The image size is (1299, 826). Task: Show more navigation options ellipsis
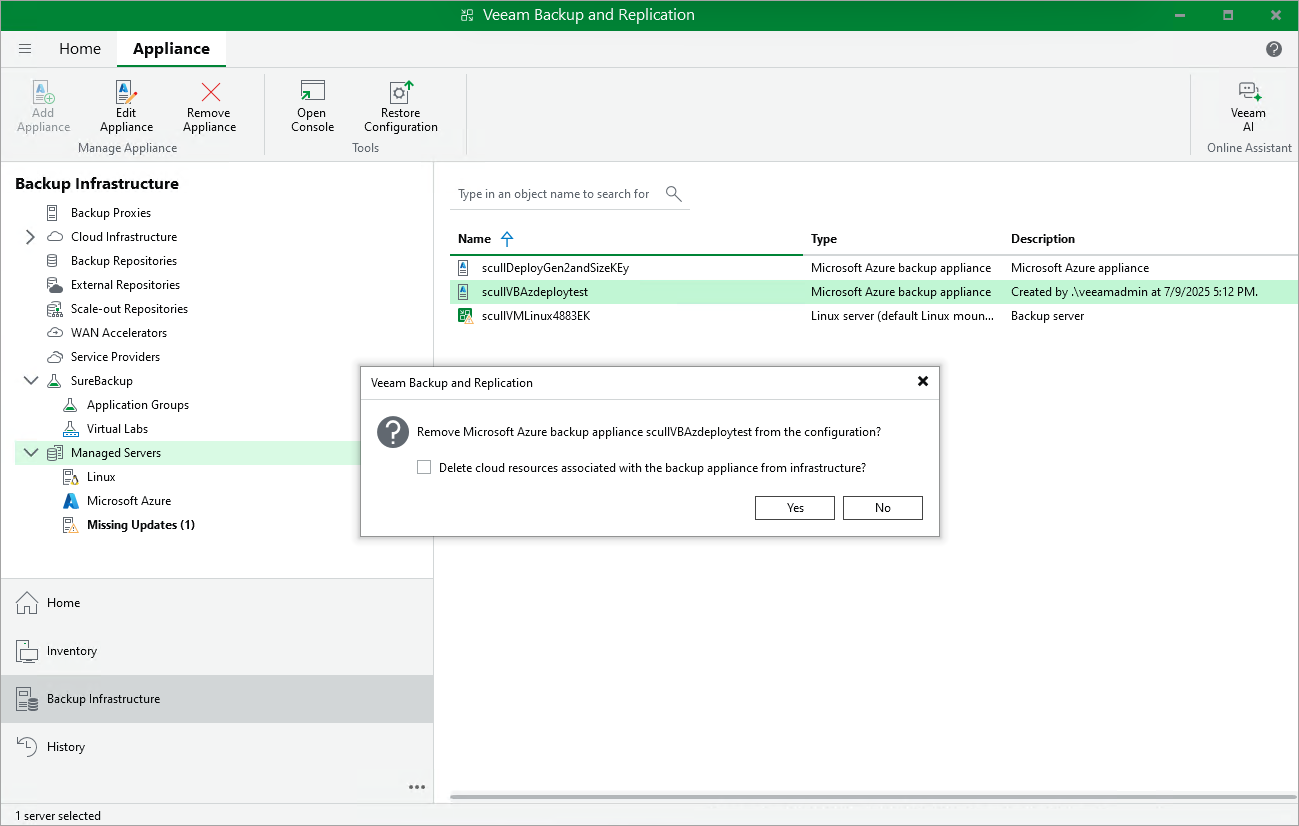click(417, 787)
